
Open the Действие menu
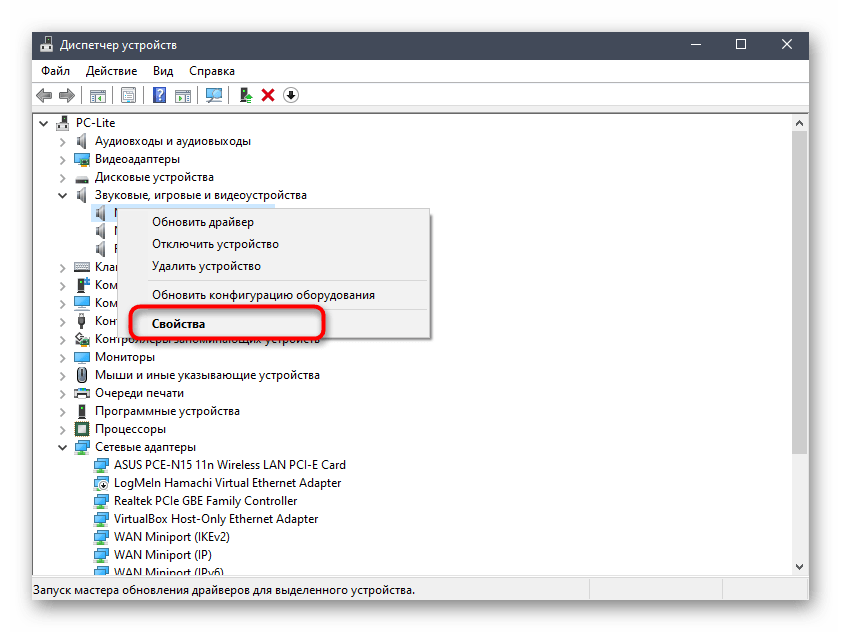111,71
